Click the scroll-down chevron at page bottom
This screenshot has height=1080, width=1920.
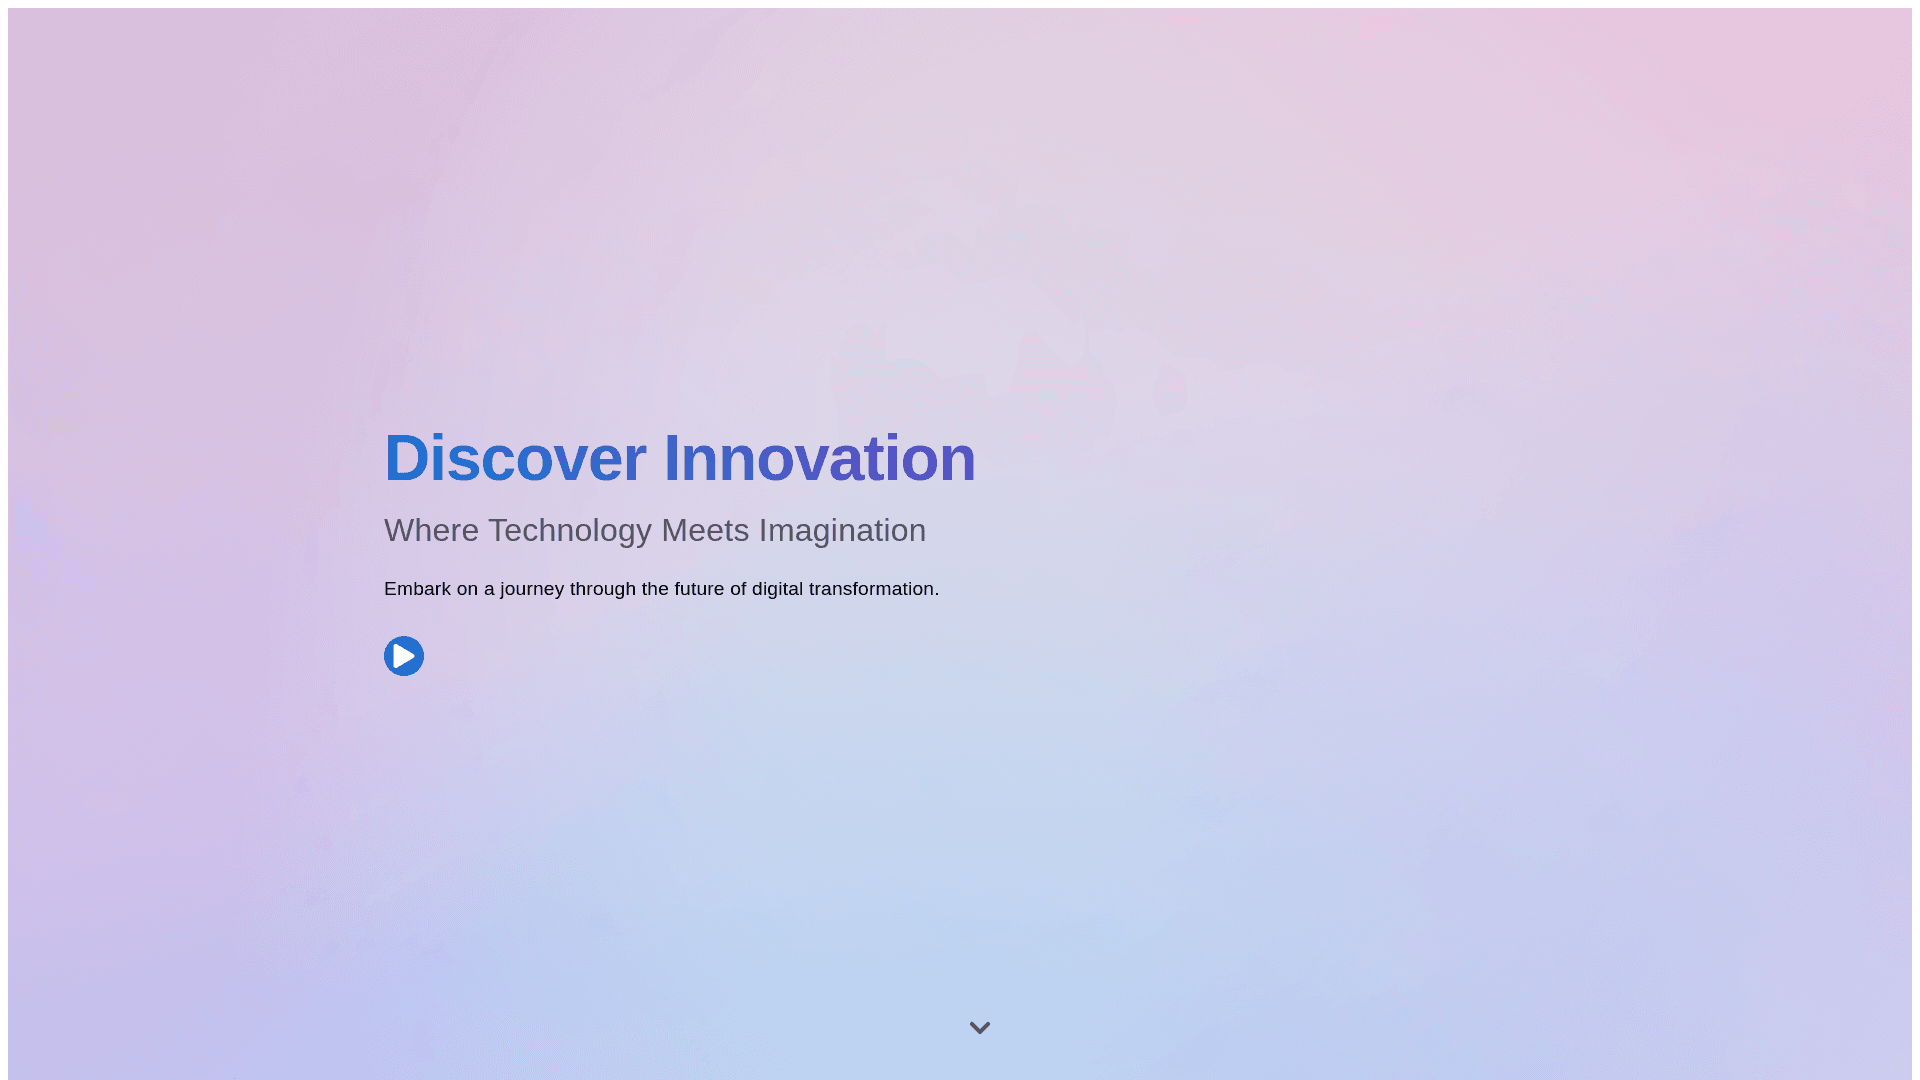click(980, 1028)
